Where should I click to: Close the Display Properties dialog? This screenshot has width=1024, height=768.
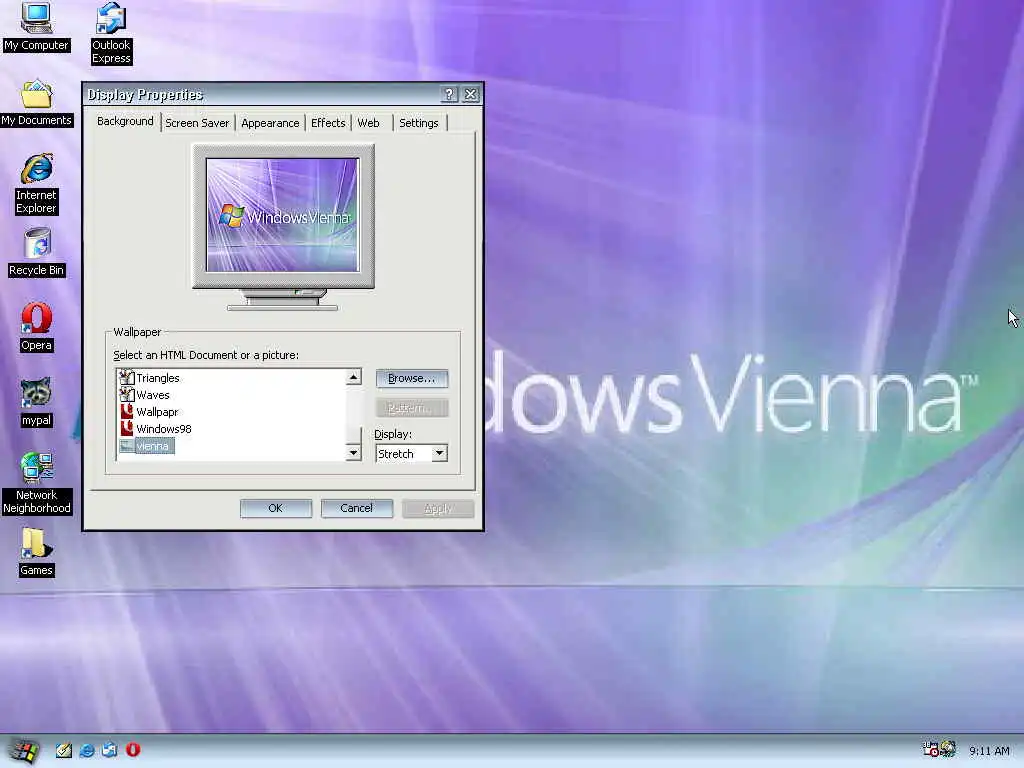click(x=470, y=94)
